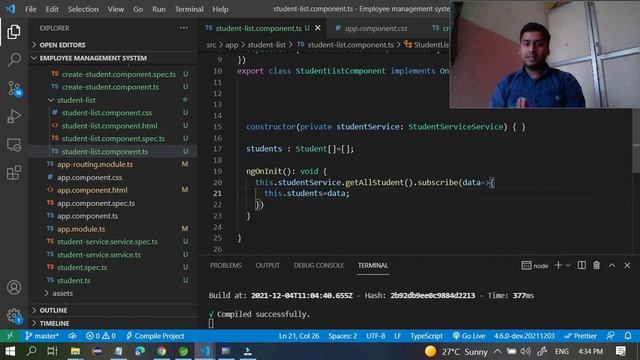Split the terminal panel

582,265
